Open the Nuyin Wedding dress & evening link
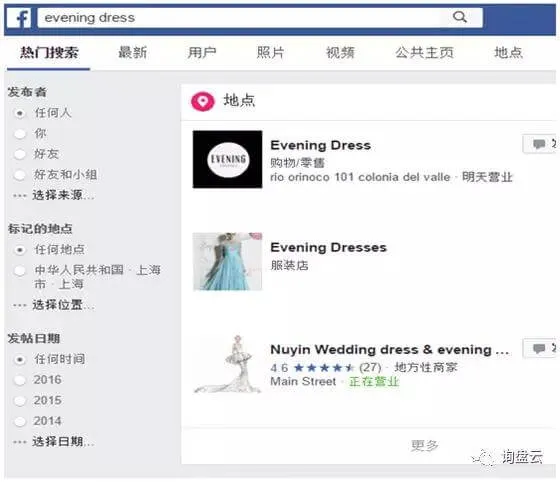The image size is (560, 482). [390, 350]
